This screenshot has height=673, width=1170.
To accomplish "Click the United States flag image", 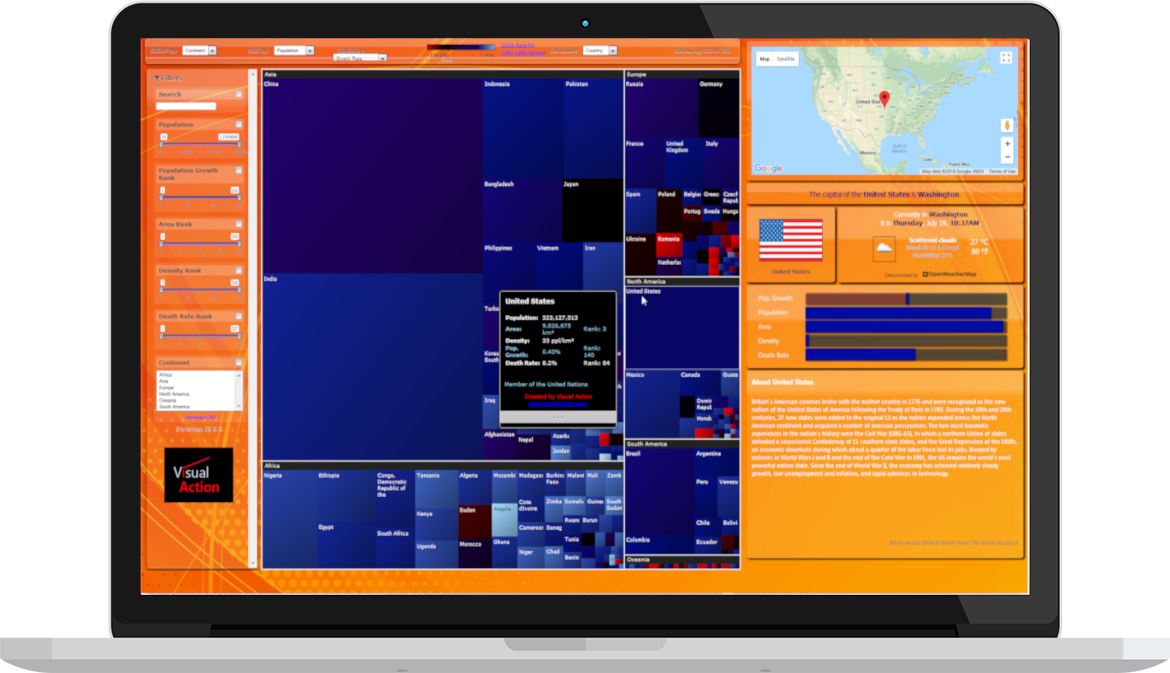I will point(790,240).
